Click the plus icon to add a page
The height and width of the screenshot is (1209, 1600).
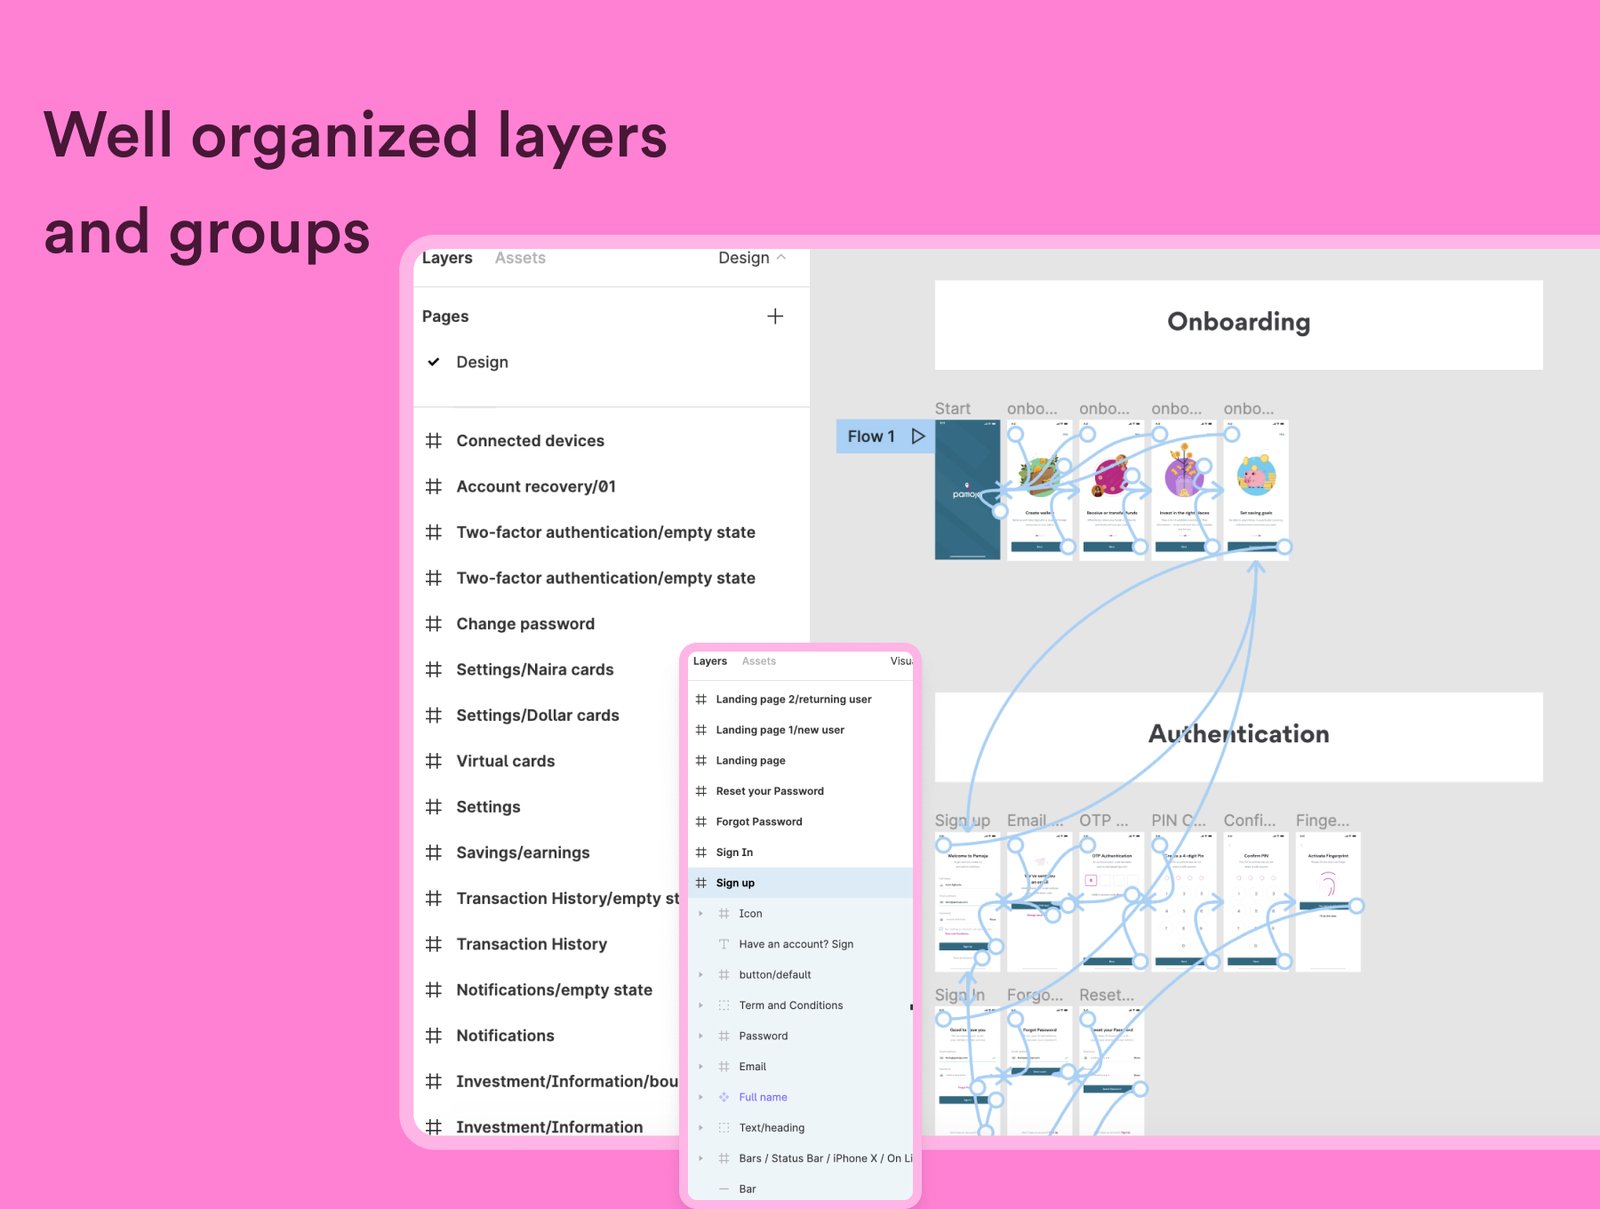[775, 317]
